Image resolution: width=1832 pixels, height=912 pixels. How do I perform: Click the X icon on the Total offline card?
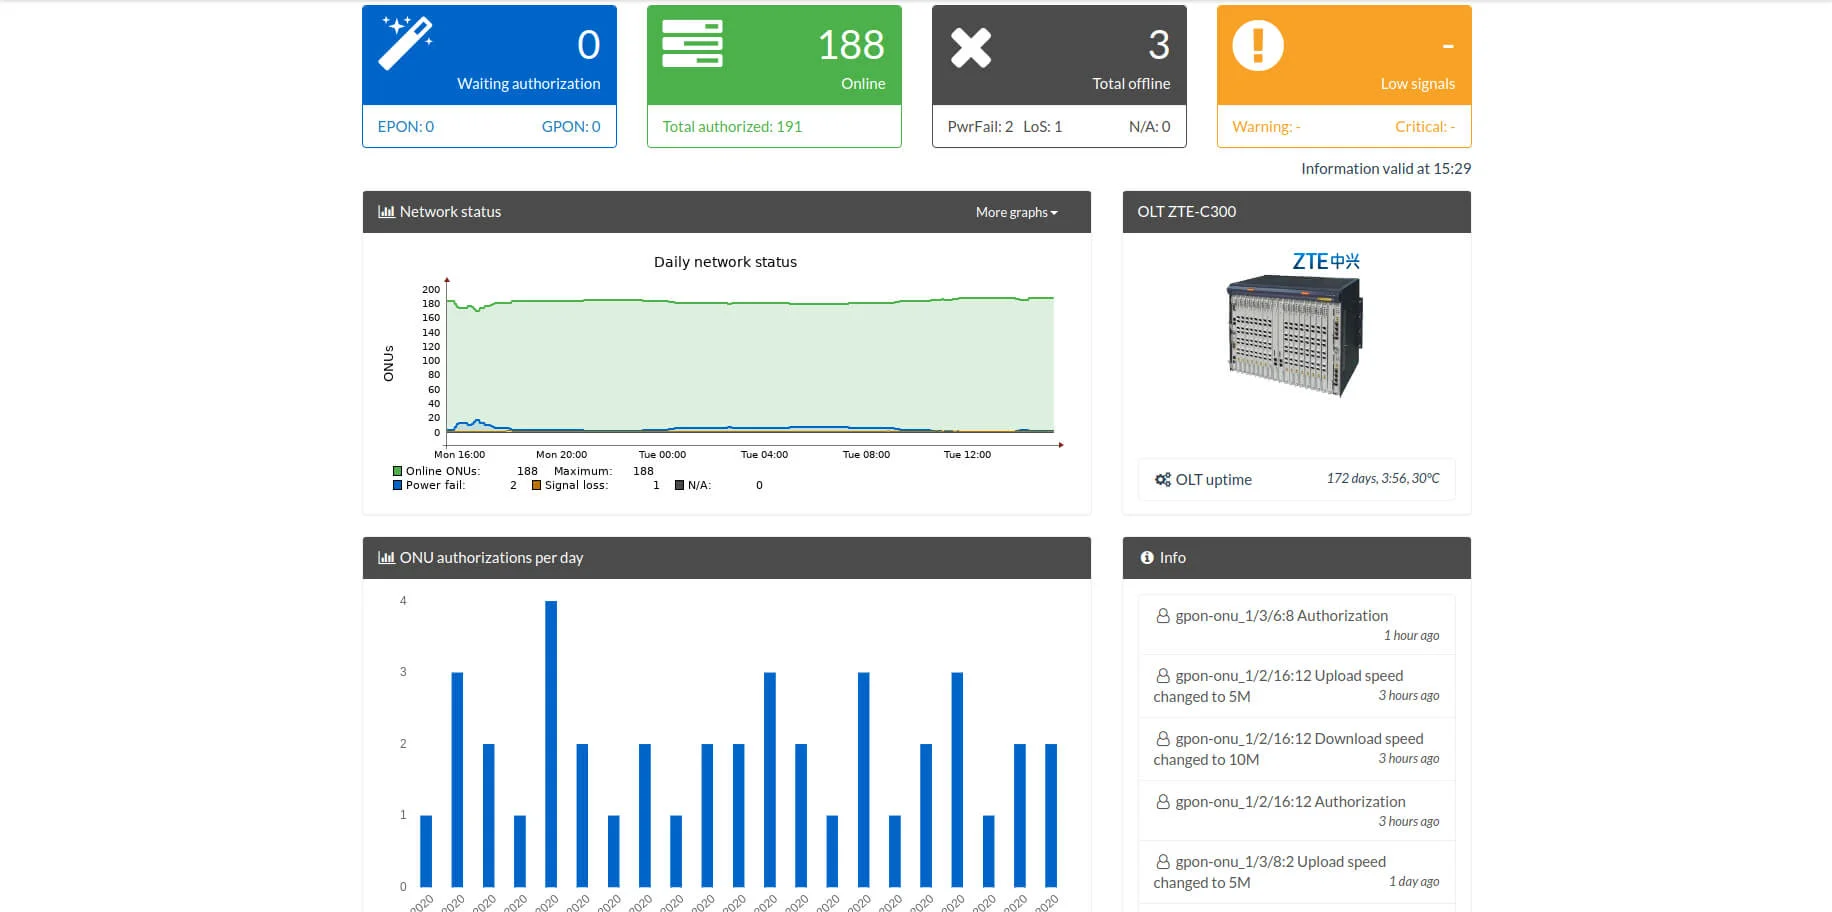pyautogui.click(x=971, y=45)
